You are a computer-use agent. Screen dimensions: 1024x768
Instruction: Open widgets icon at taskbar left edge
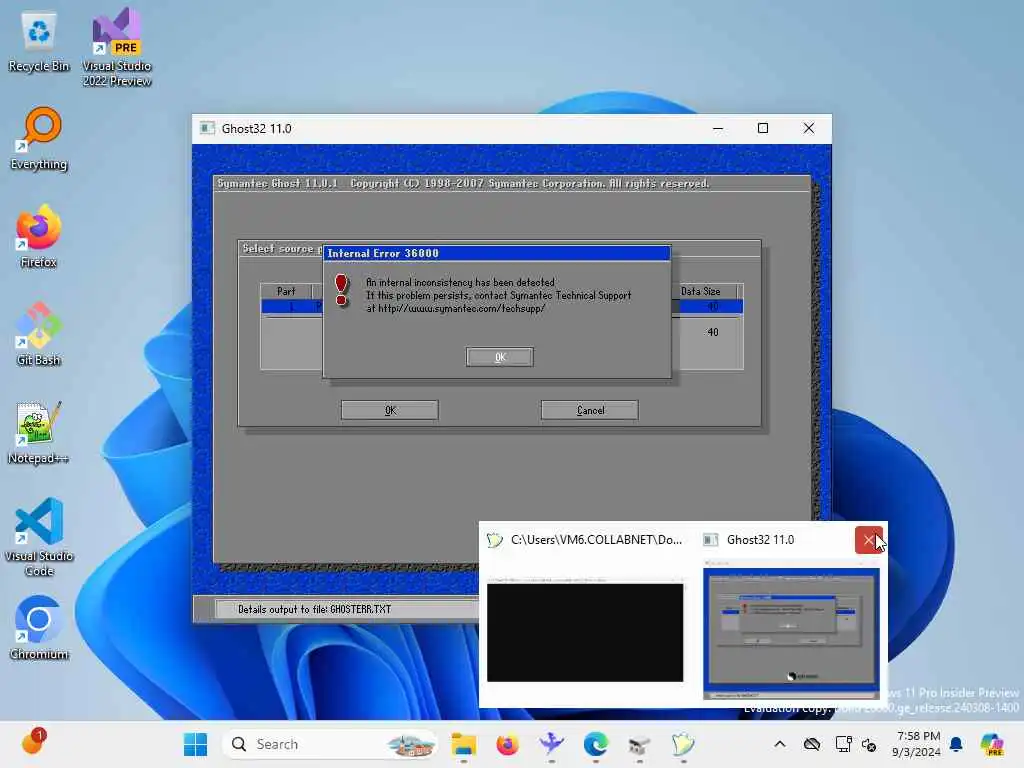click(x=33, y=743)
